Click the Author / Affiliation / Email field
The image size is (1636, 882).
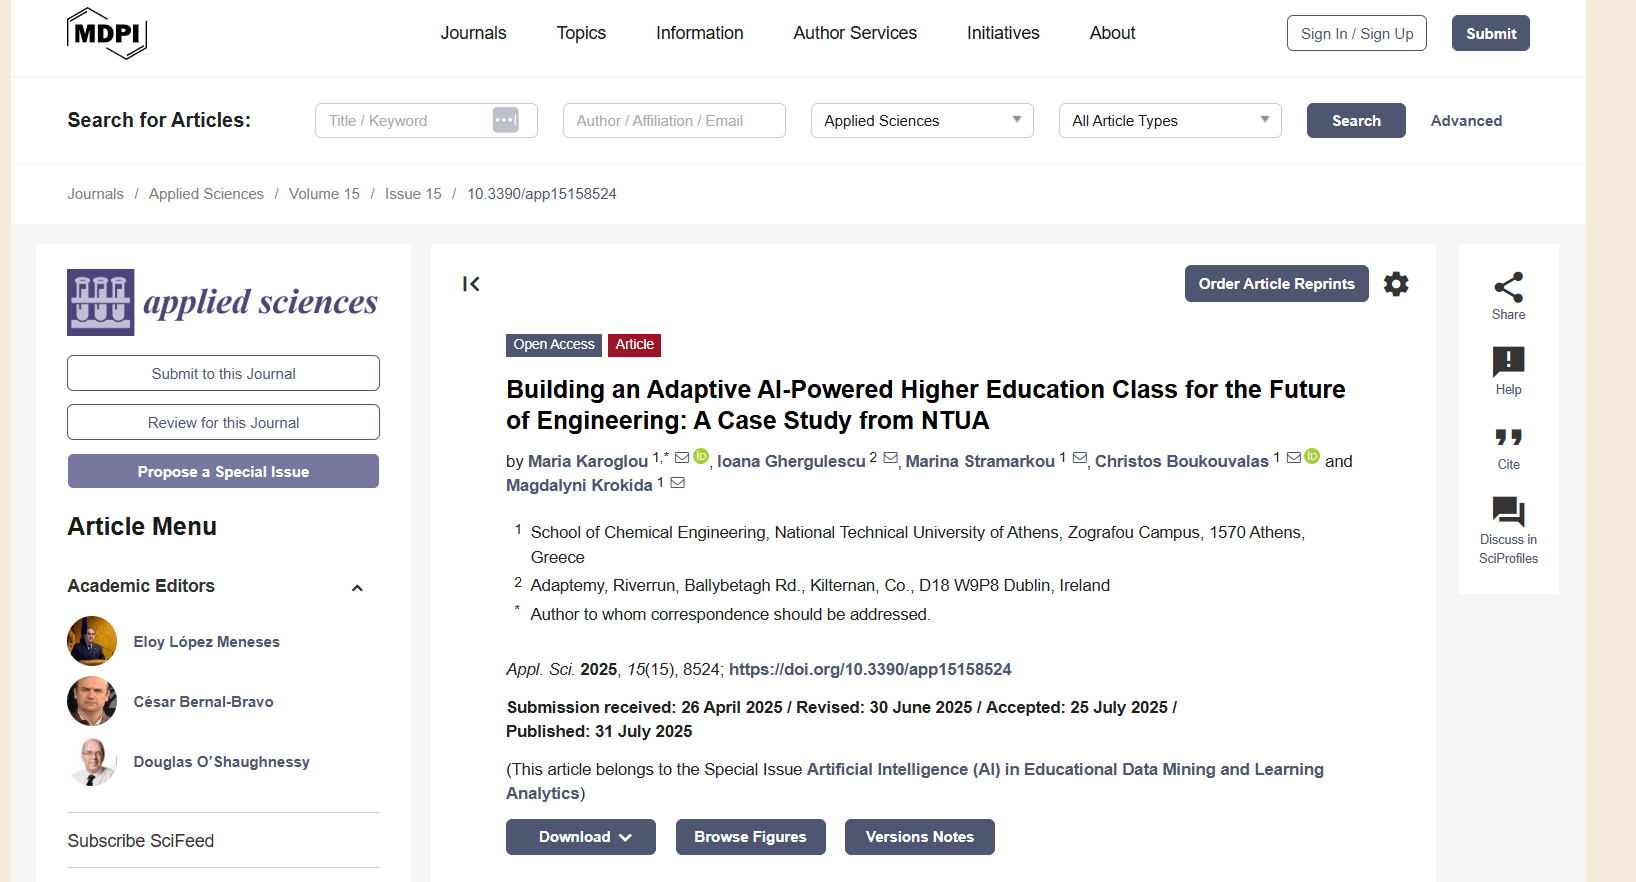674,121
